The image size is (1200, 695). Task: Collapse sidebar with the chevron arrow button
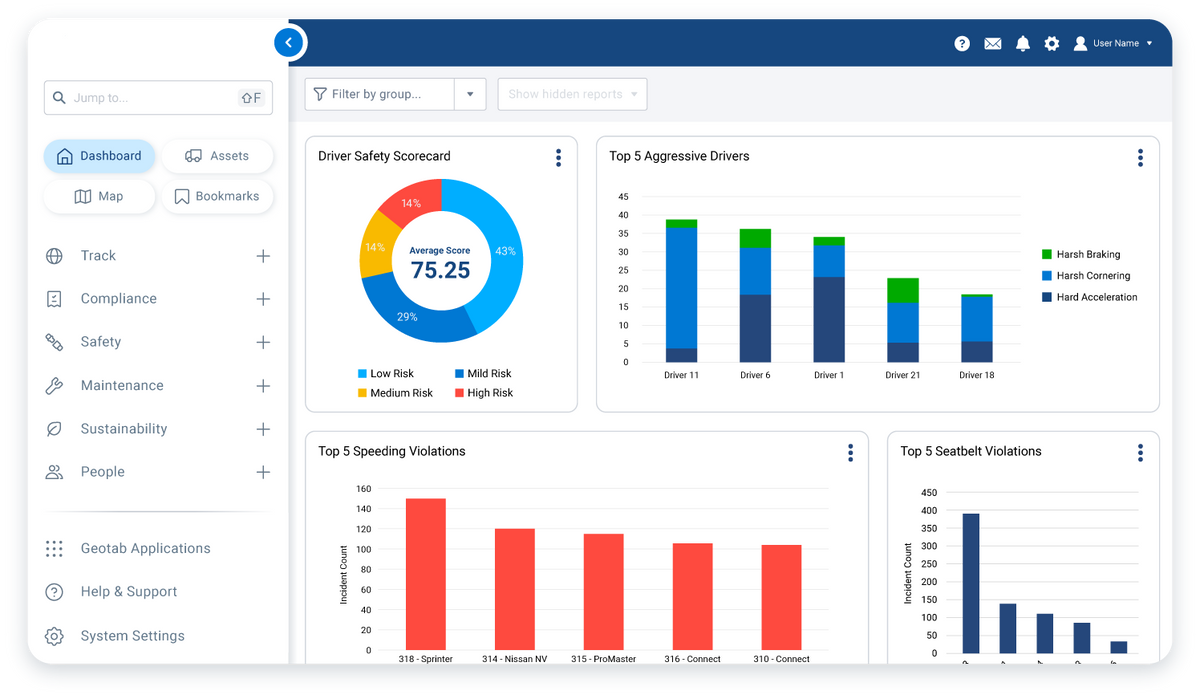288,43
